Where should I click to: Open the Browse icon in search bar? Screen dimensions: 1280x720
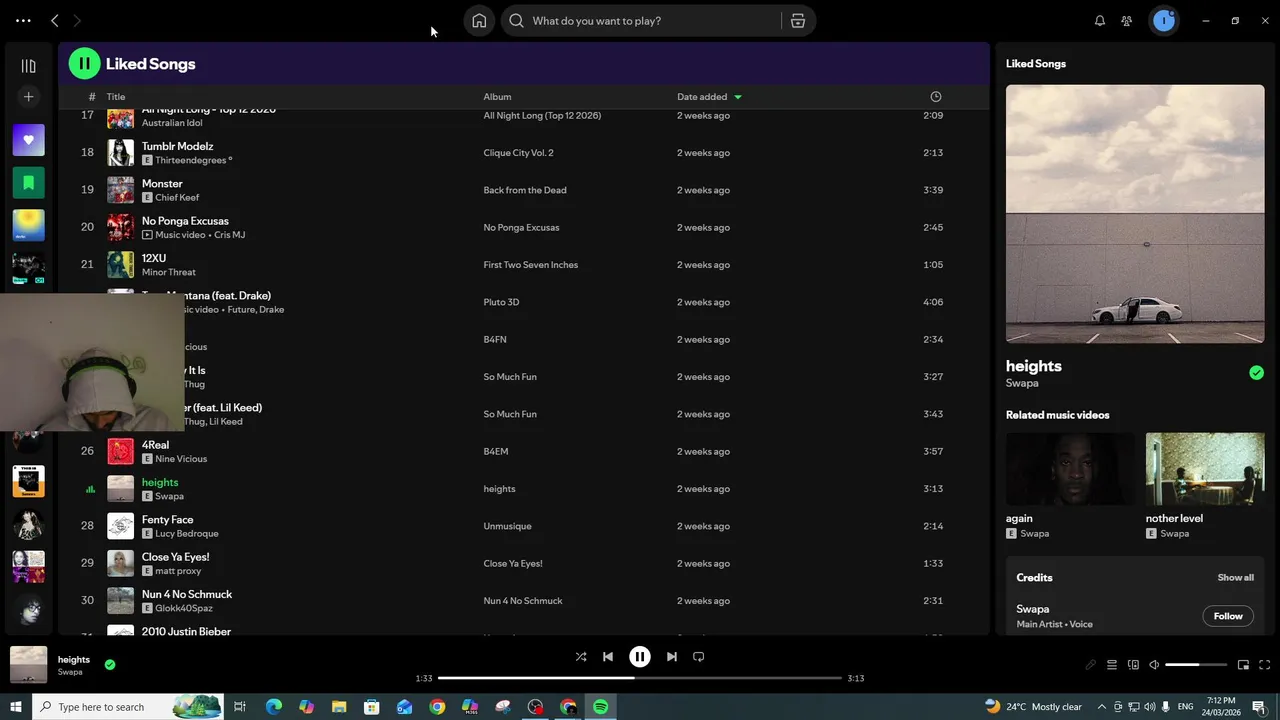[x=797, y=21]
